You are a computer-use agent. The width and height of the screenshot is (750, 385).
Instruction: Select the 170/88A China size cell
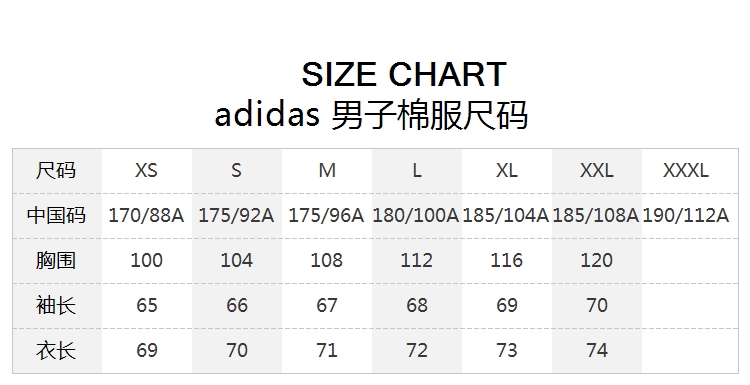tap(146, 215)
